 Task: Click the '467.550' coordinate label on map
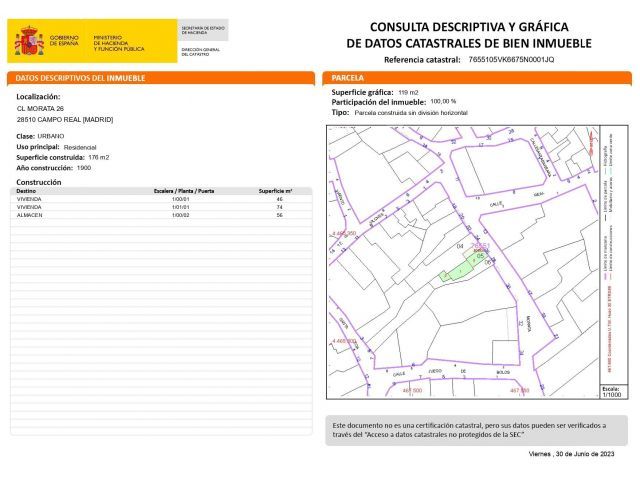(520, 391)
